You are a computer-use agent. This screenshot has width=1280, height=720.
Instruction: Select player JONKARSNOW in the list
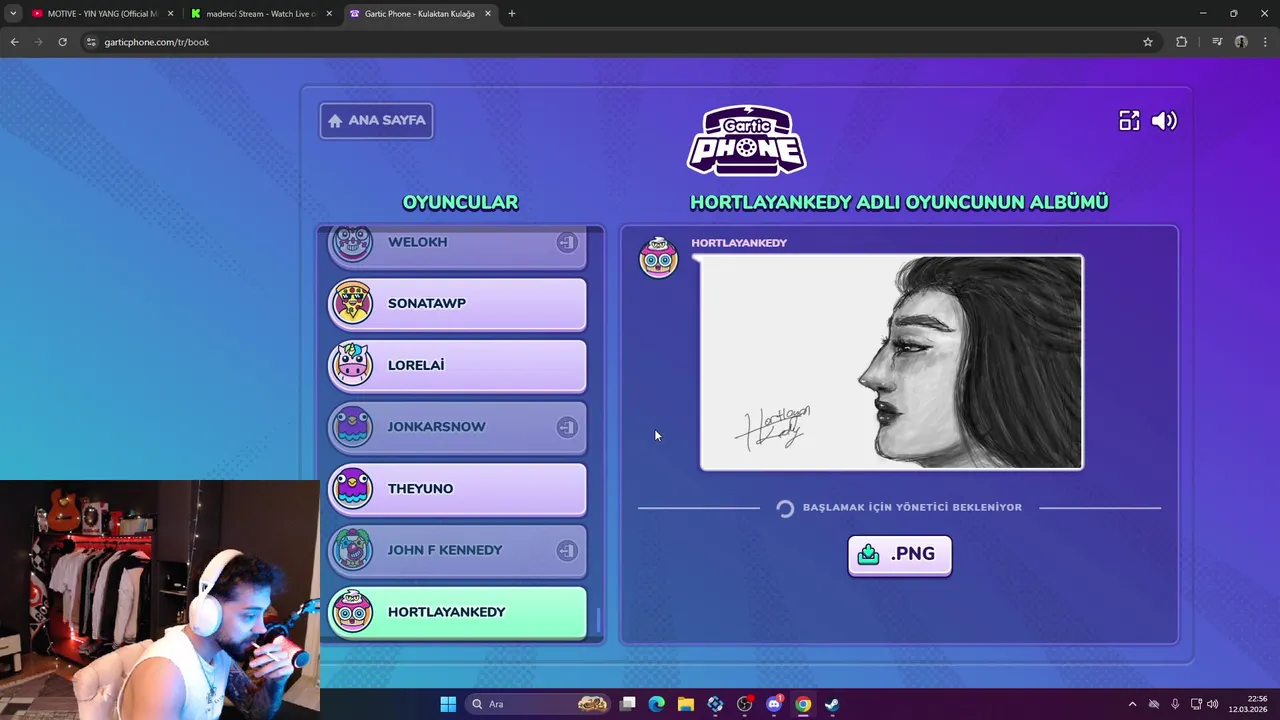[457, 427]
